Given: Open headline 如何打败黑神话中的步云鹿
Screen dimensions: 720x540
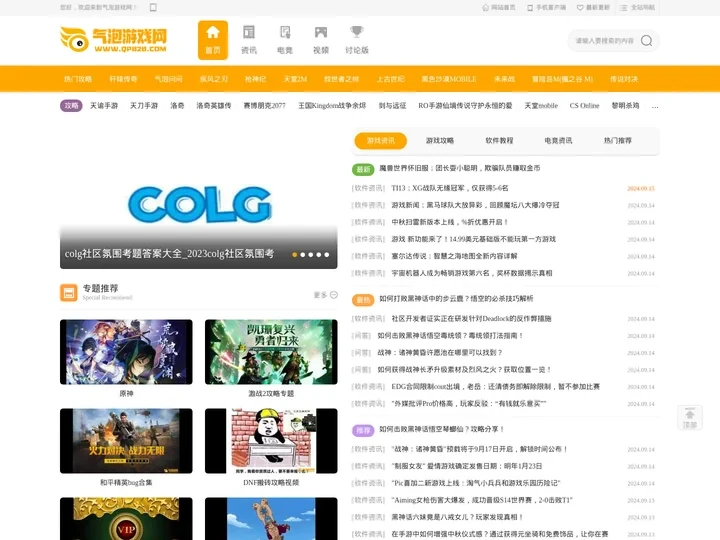Looking at the screenshot, I should point(456,298).
